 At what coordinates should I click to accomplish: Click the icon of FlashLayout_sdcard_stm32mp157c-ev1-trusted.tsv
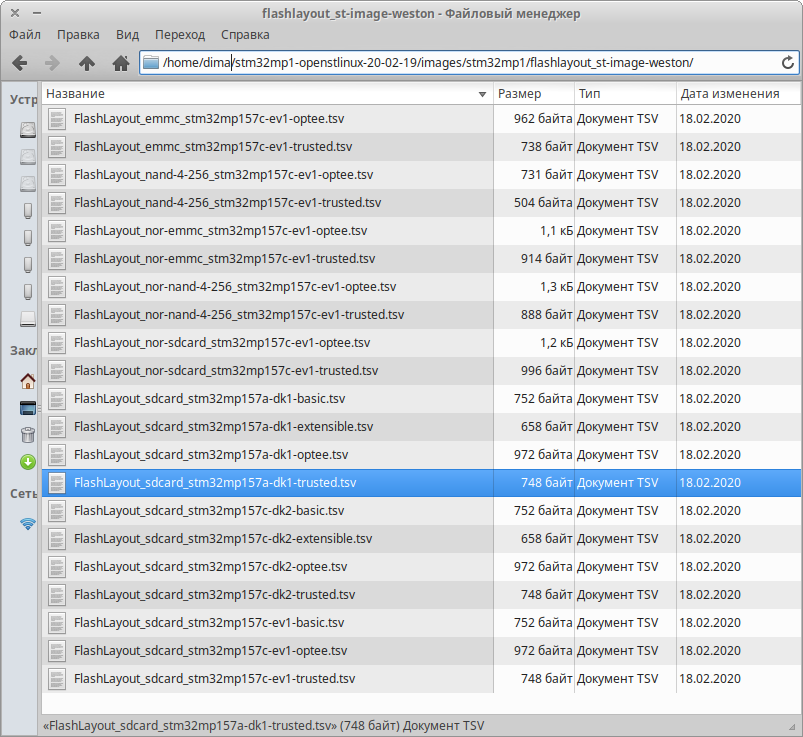coord(57,679)
